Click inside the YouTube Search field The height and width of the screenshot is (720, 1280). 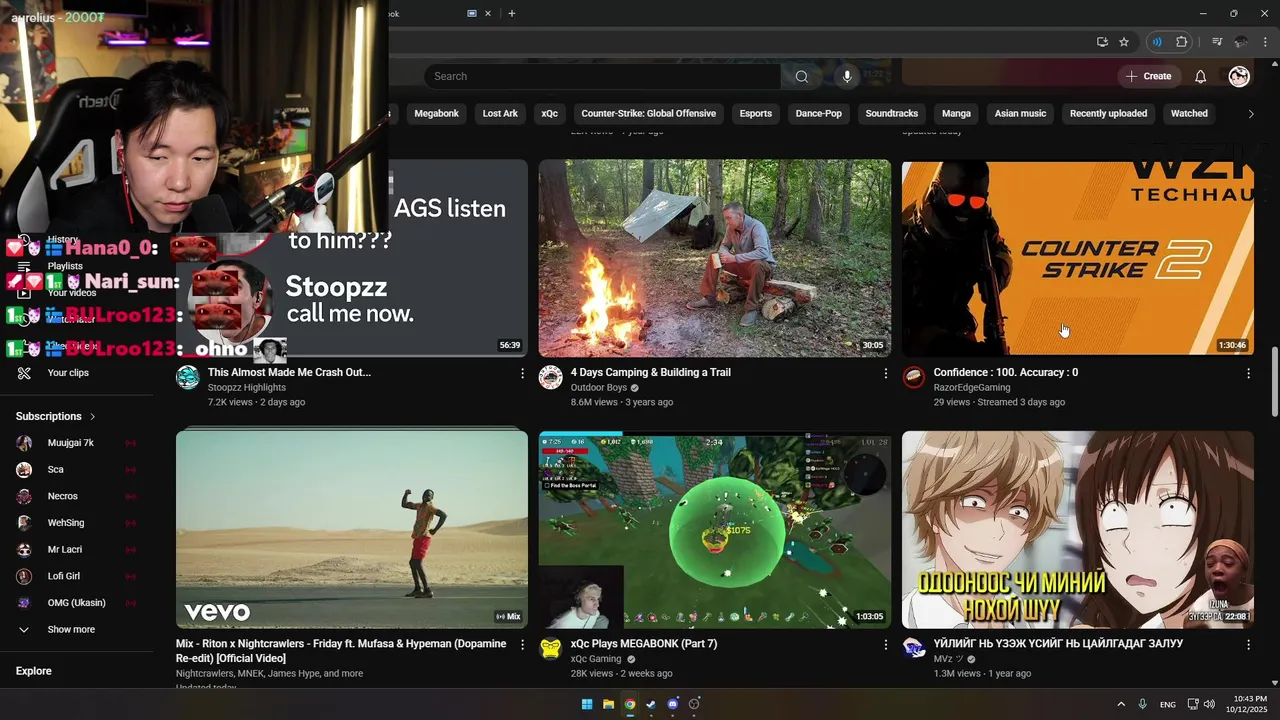[602, 76]
